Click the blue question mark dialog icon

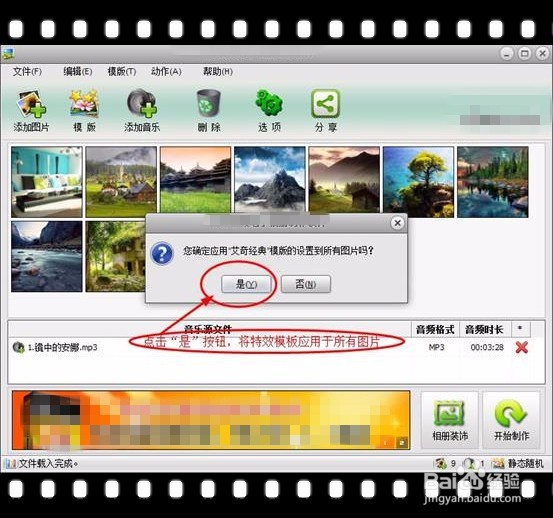pos(162,253)
